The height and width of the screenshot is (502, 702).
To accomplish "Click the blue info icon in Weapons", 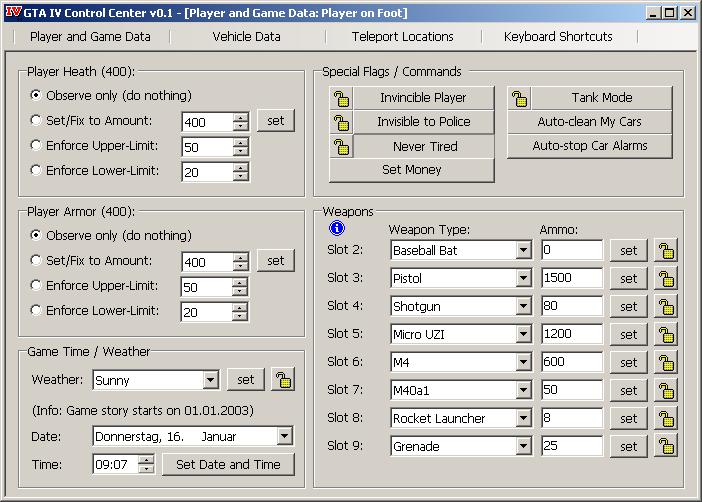I will 337,229.
